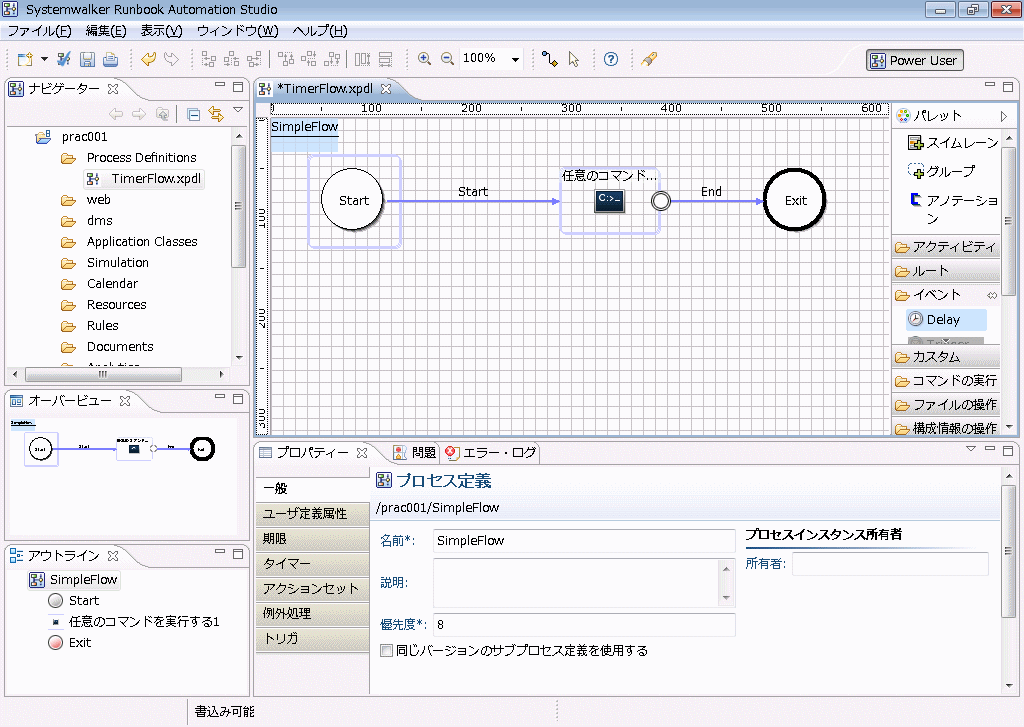Open the ファイル(F) menu
This screenshot has height=727, width=1024.
coord(39,31)
